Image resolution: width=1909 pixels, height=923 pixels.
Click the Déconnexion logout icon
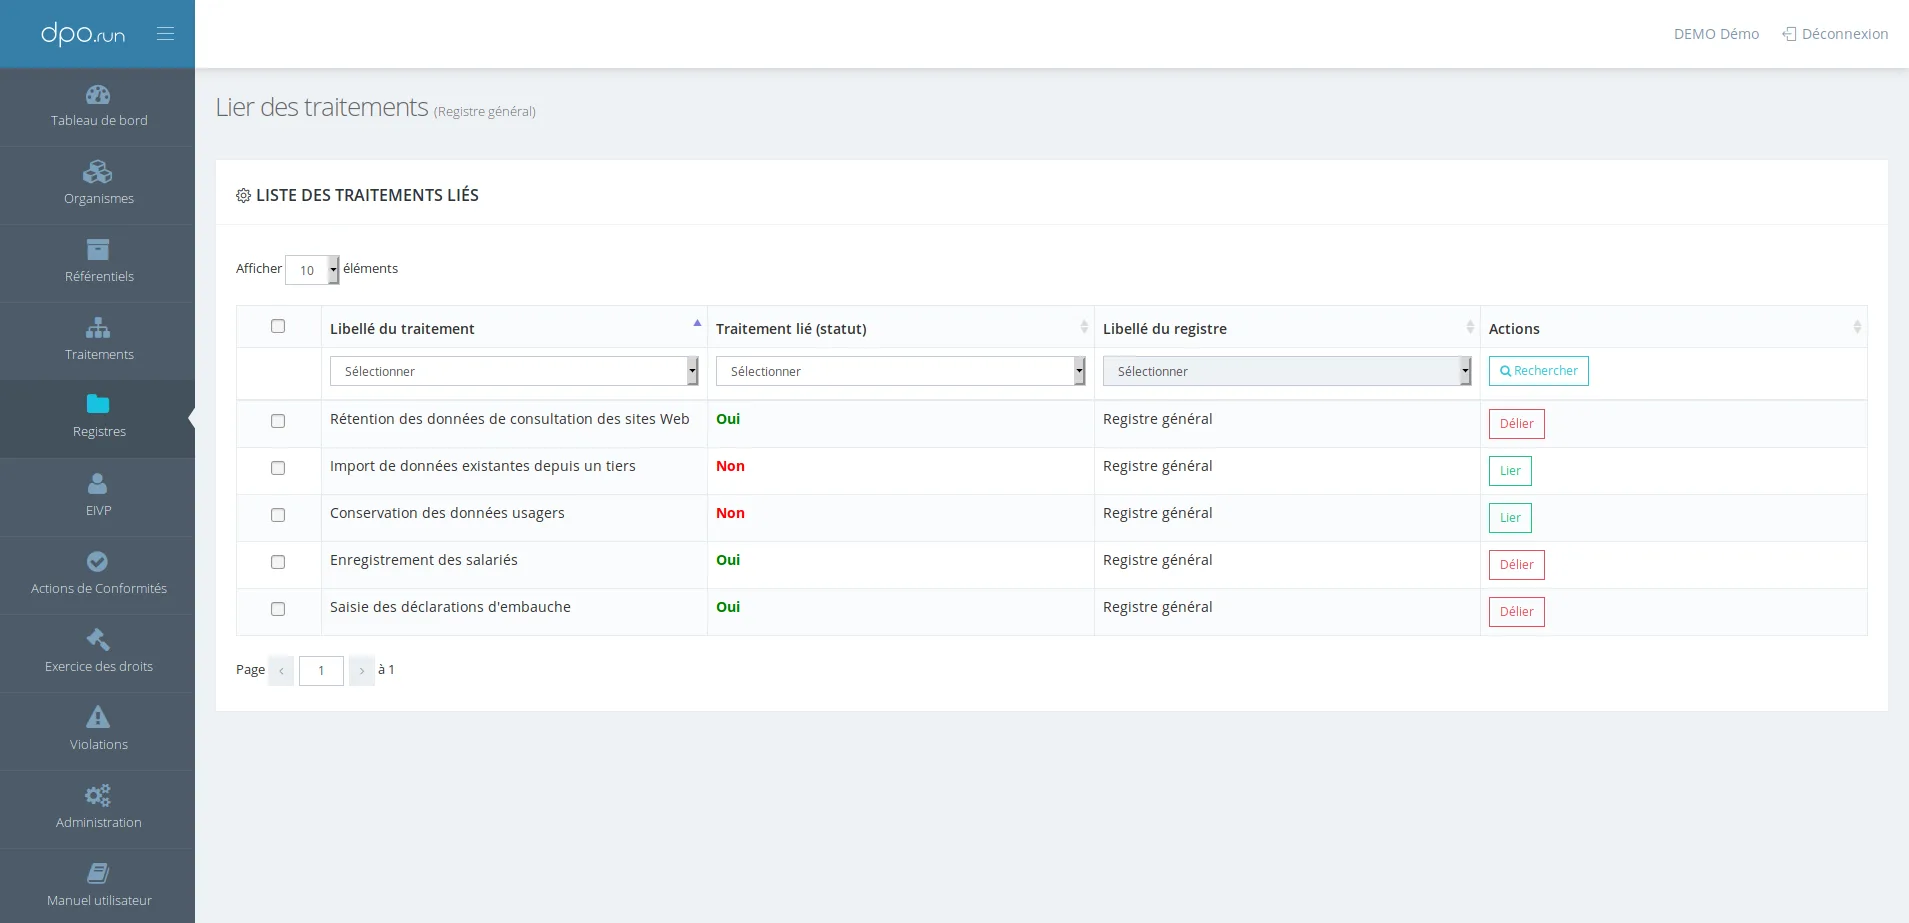pyautogui.click(x=1789, y=34)
